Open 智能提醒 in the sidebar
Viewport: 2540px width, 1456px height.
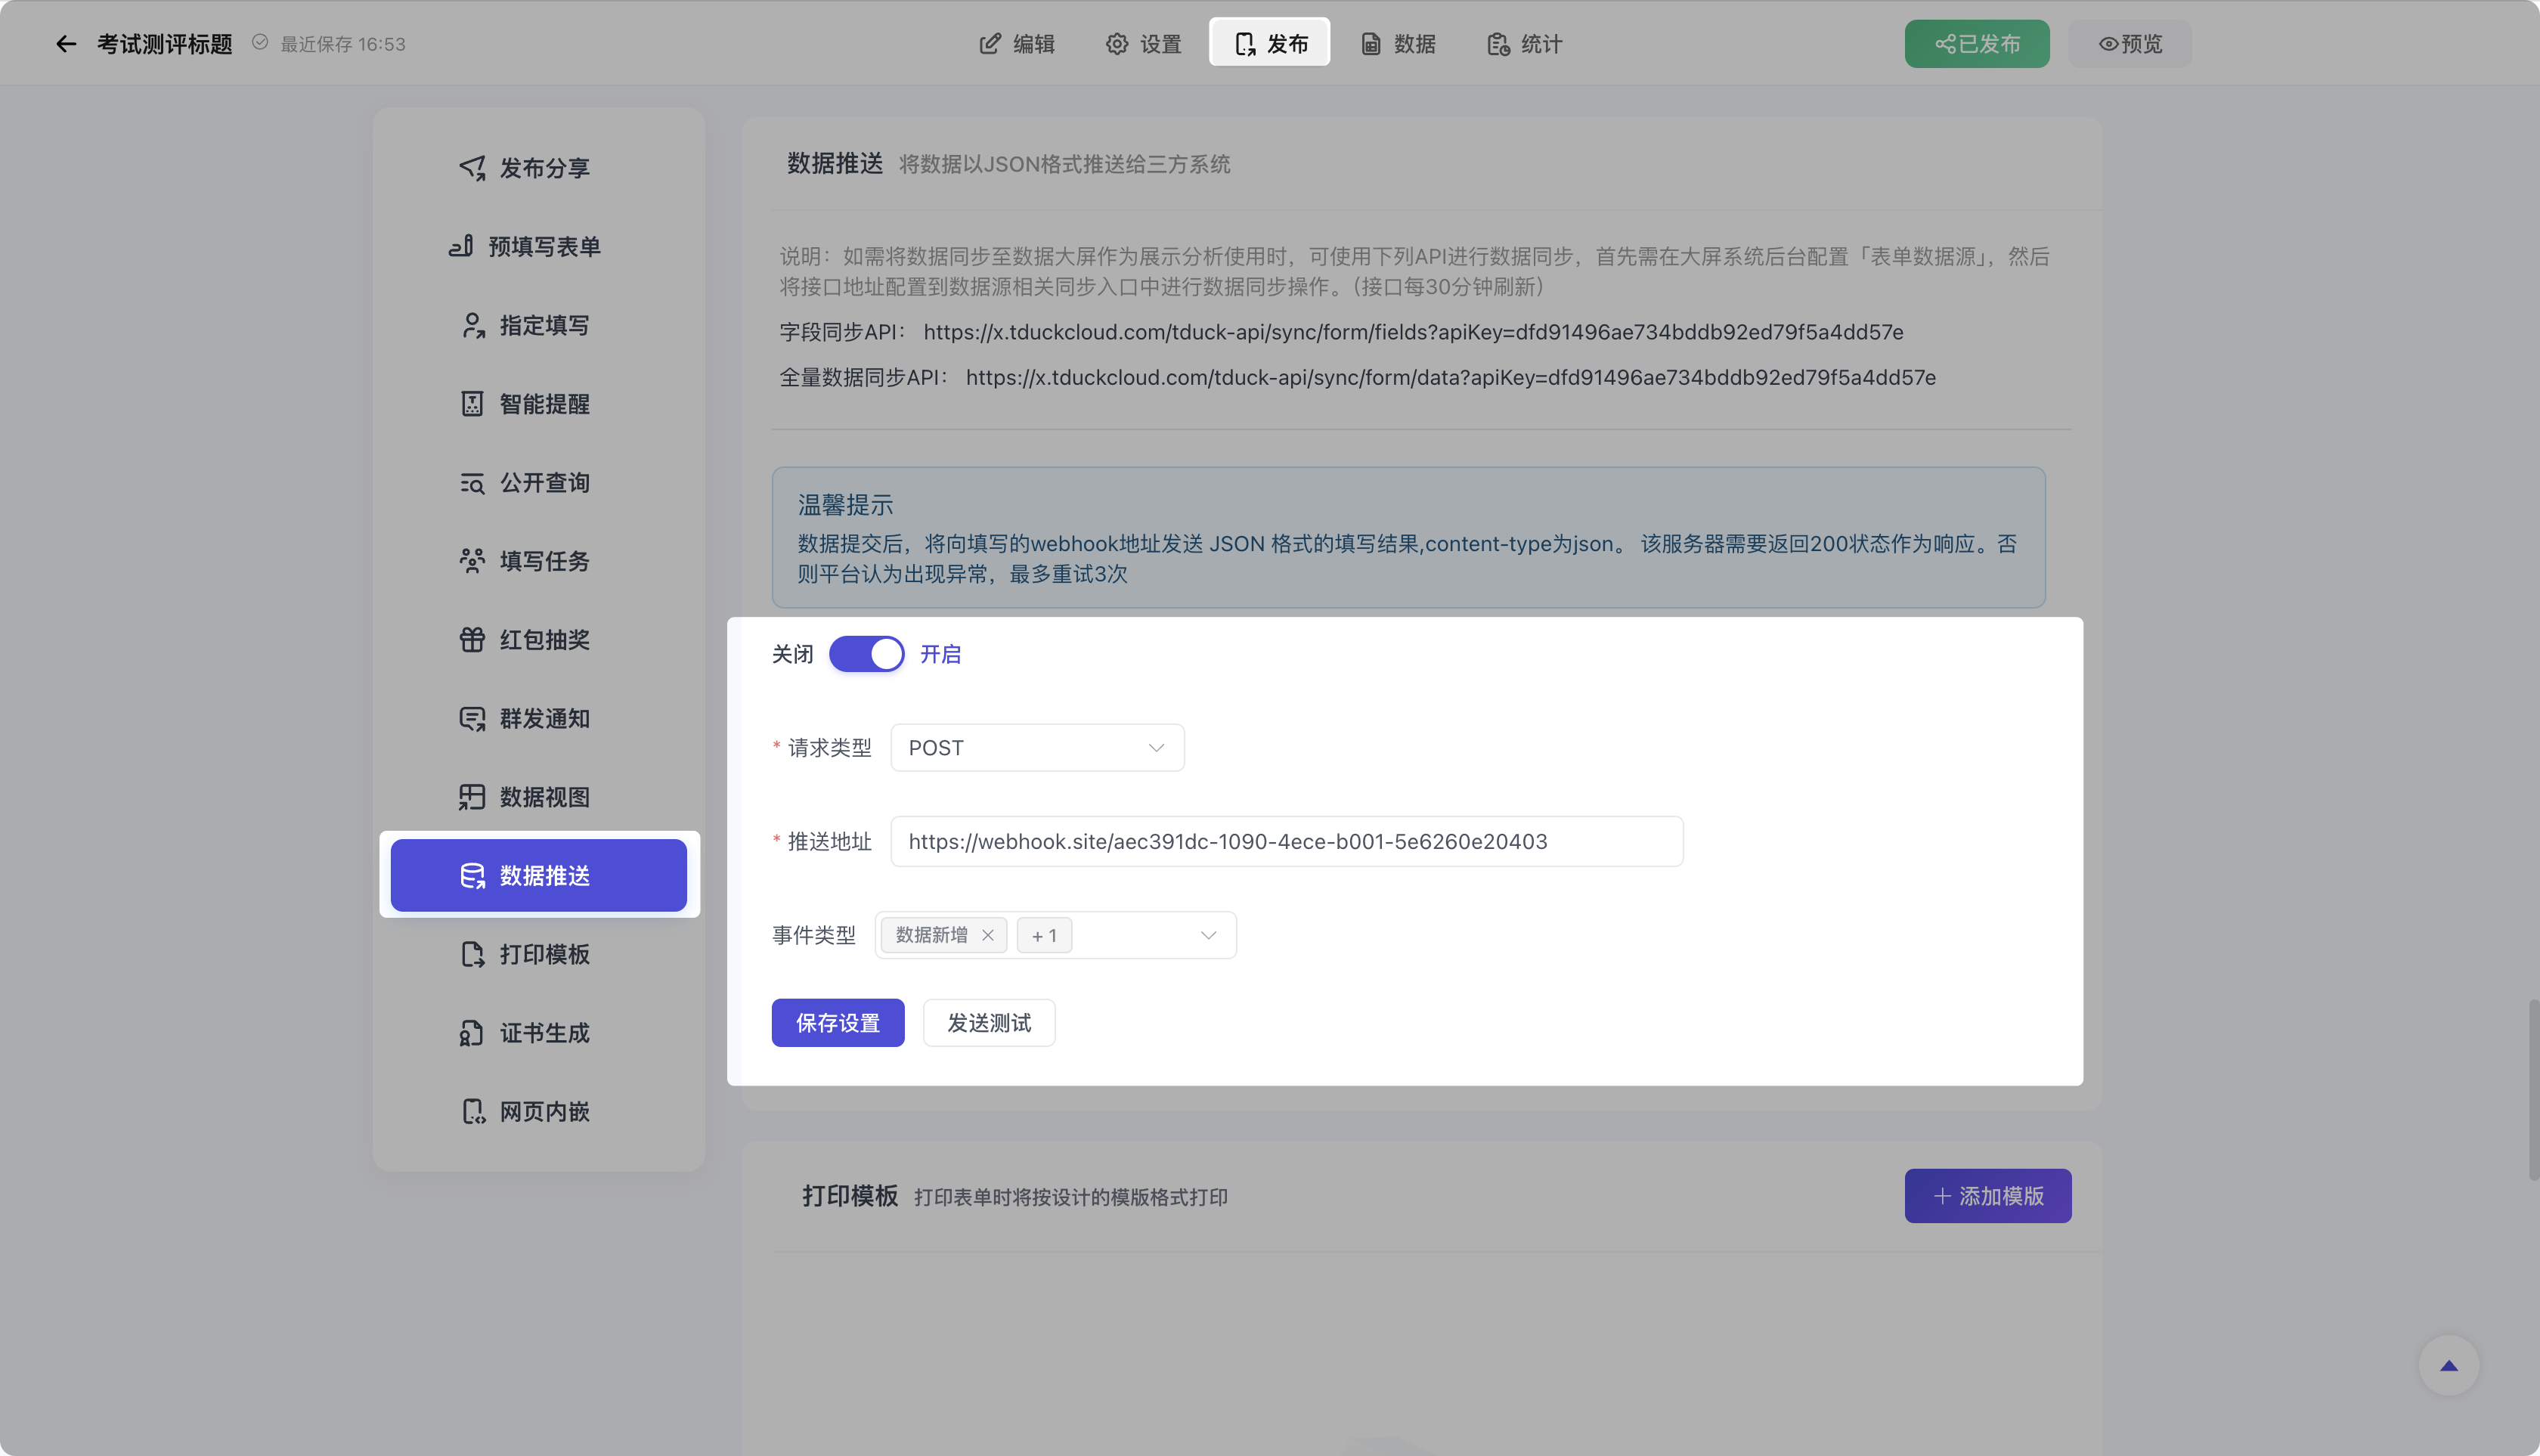pos(539,404)
